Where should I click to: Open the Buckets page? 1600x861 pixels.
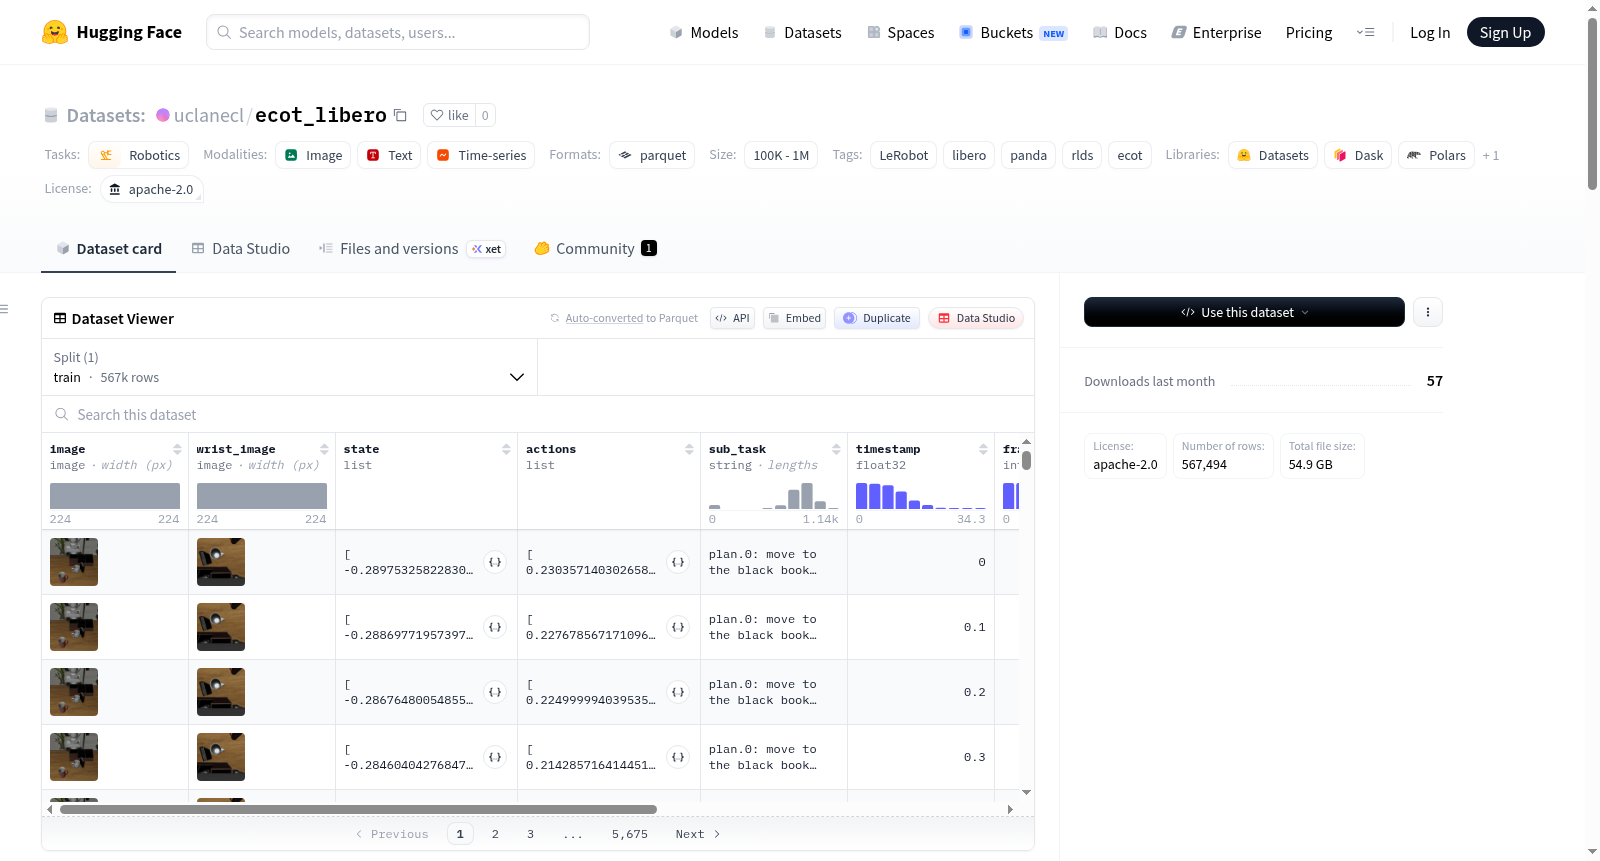pyautogui.click(x=1013, y=32)
